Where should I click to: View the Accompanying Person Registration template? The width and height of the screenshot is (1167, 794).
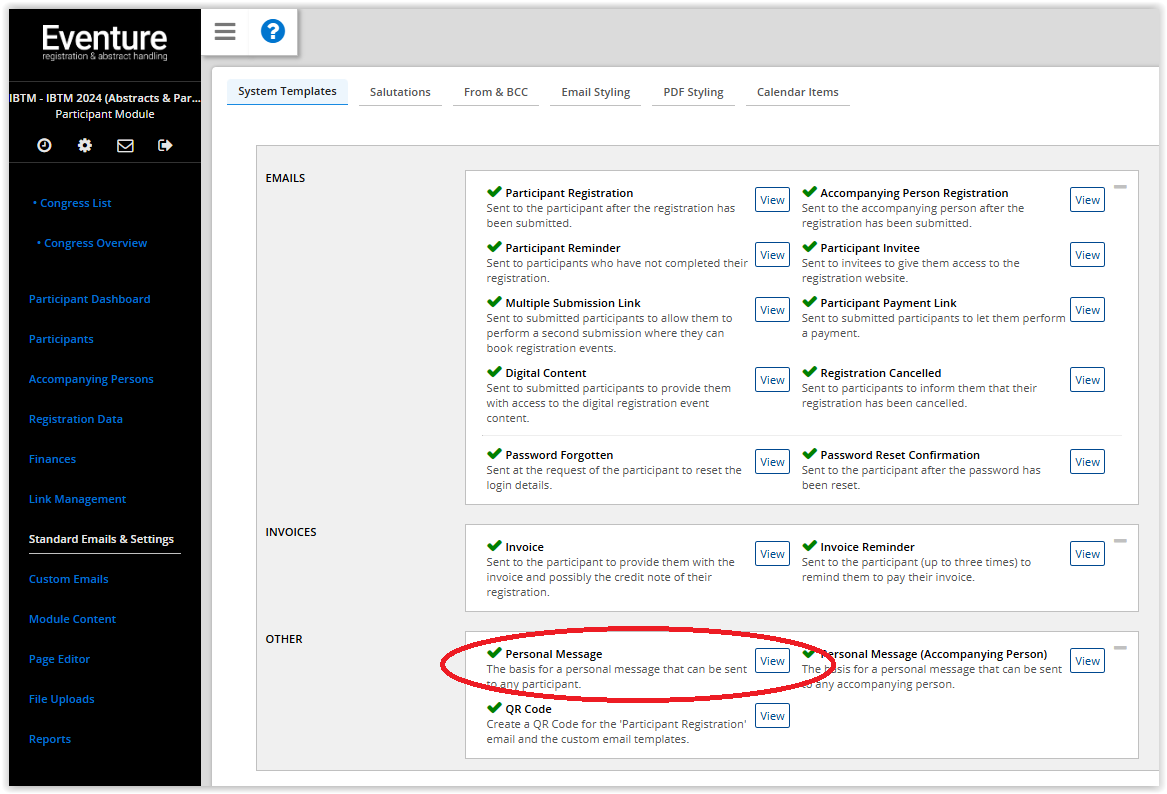(x=1087, y=199)
